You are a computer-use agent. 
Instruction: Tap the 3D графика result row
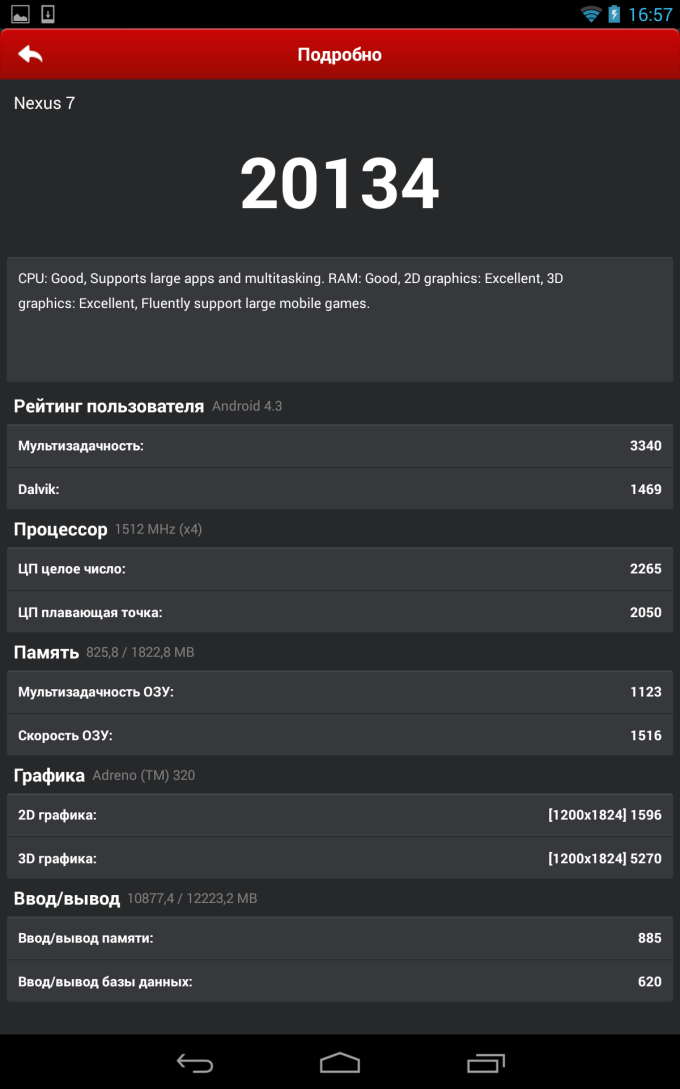[x=340, y=859]
